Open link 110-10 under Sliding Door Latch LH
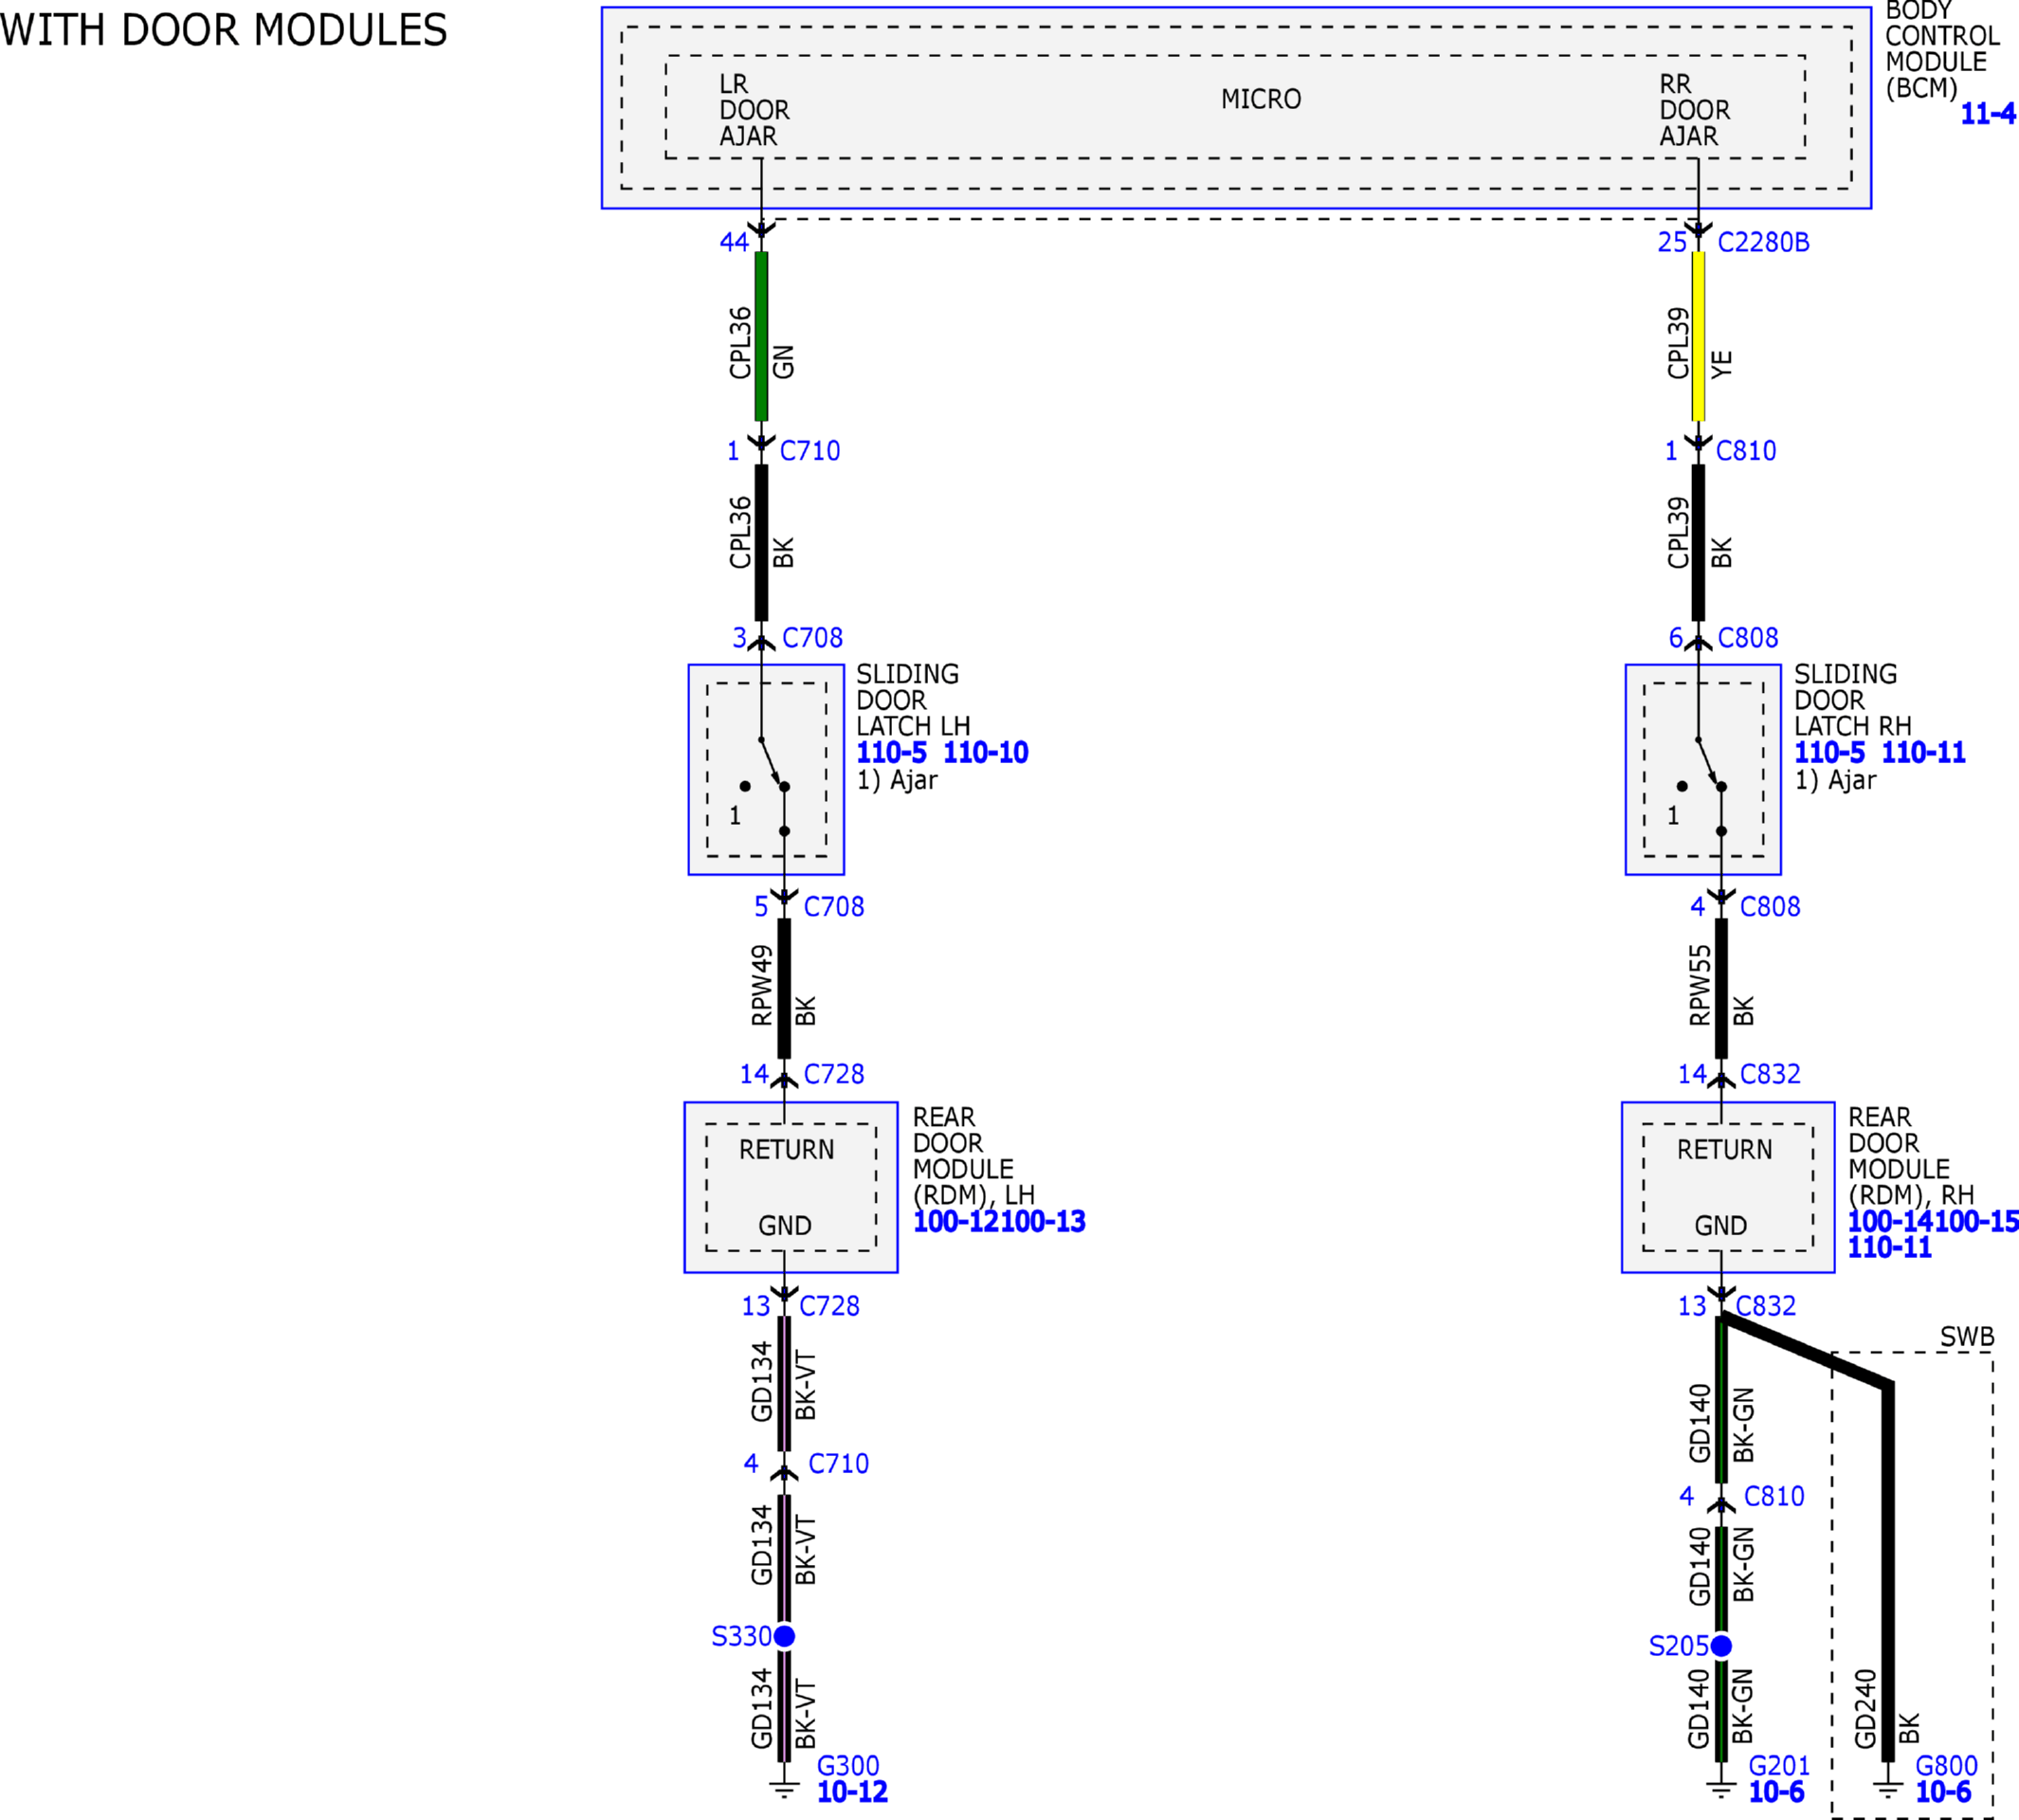The height and width of the screenshot is (1820, 2019). 985,752
